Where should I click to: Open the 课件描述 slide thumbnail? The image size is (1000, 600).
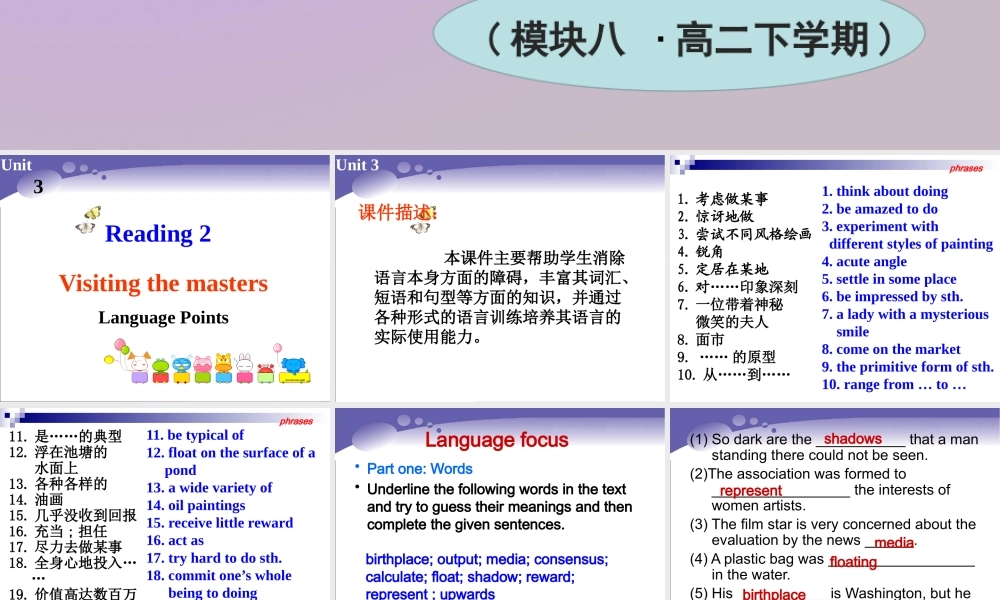click(x=499, y=278)
